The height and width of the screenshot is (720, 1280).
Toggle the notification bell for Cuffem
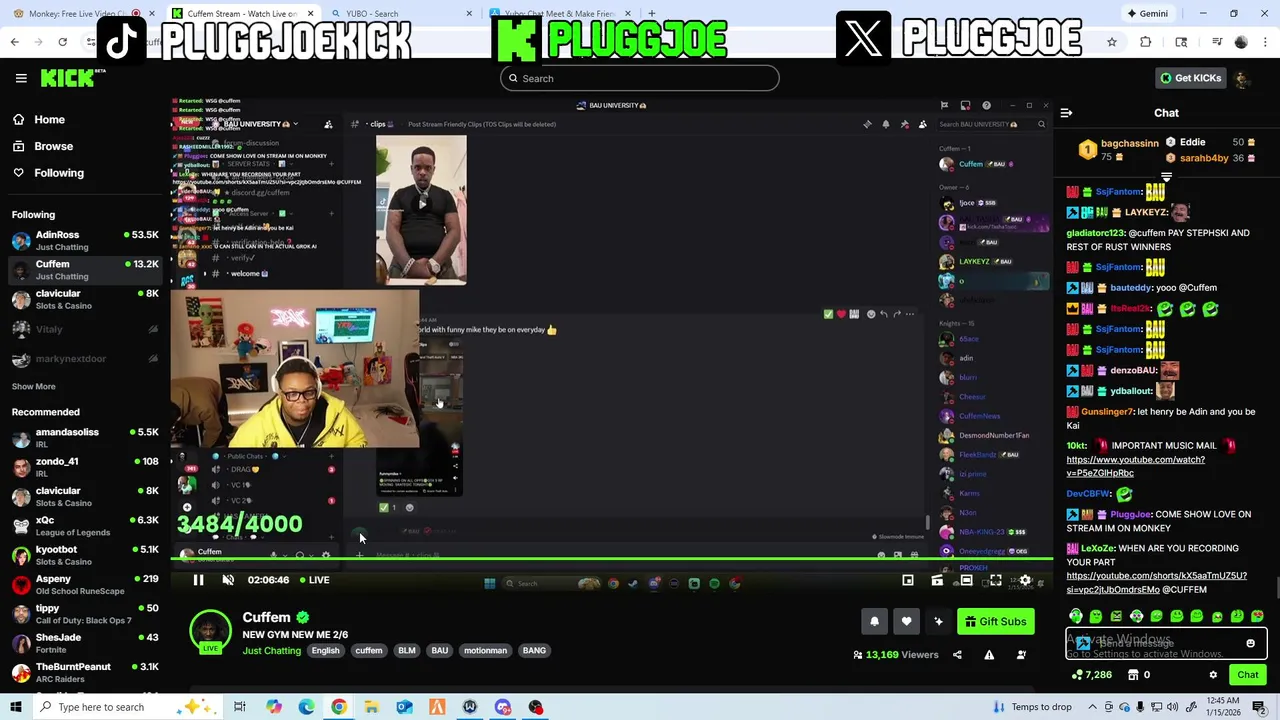click(874, 622)
